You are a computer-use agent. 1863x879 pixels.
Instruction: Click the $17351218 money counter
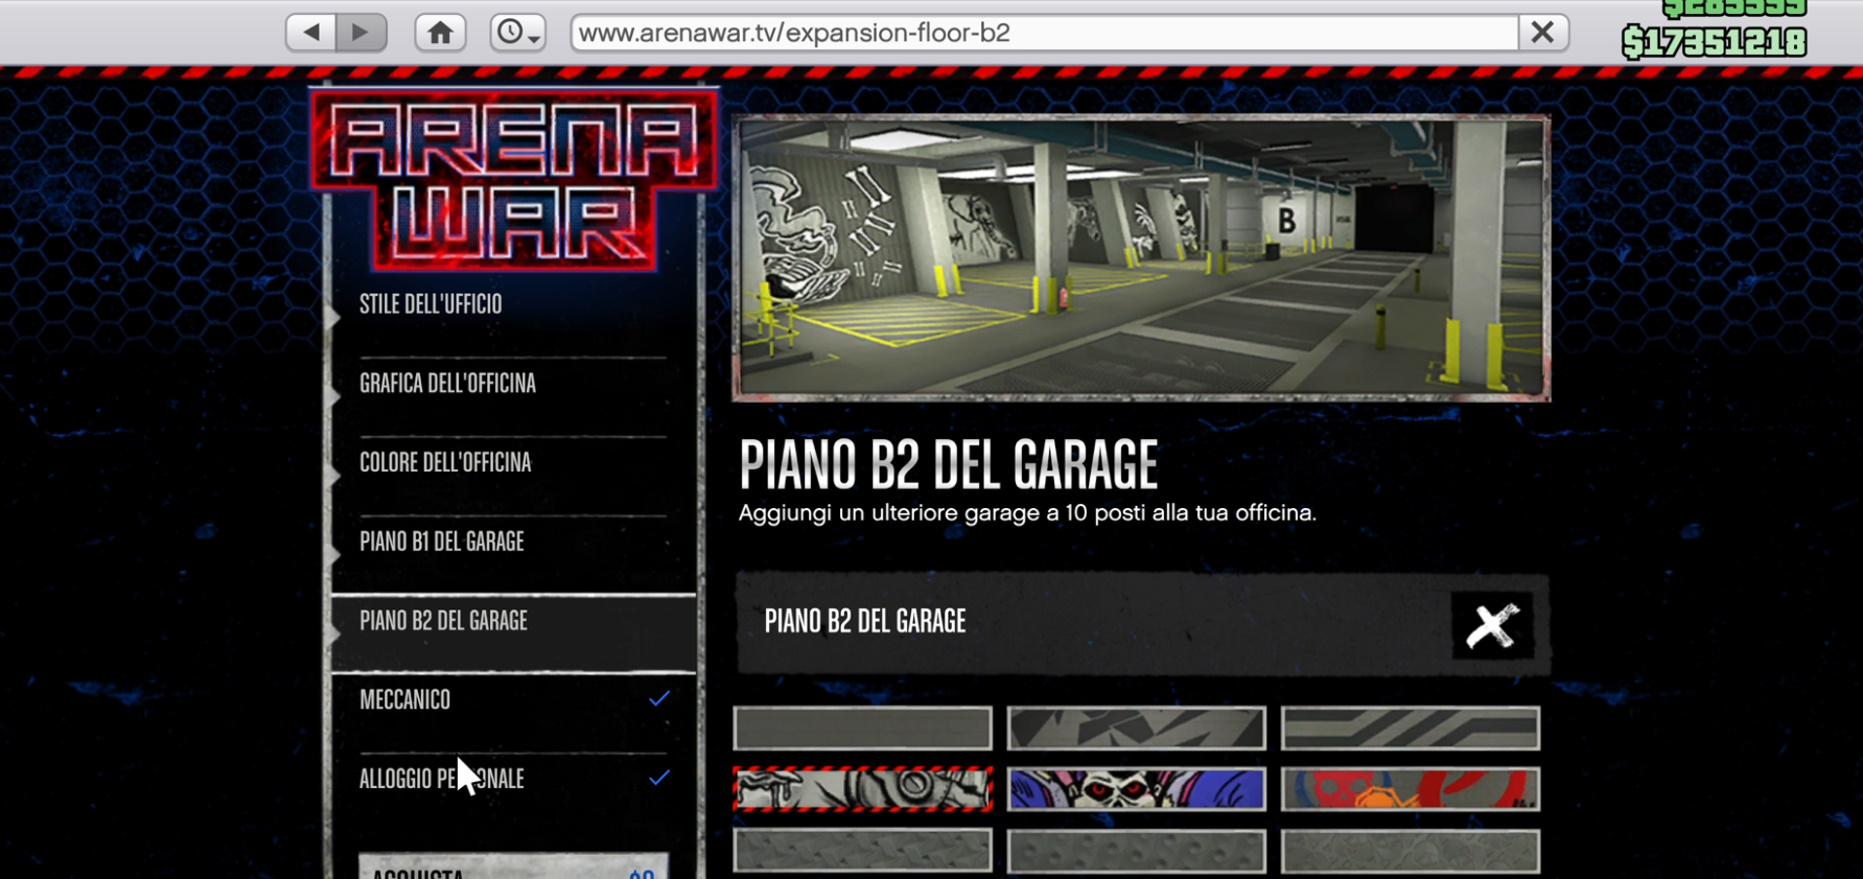click(x=1714, y=42)
